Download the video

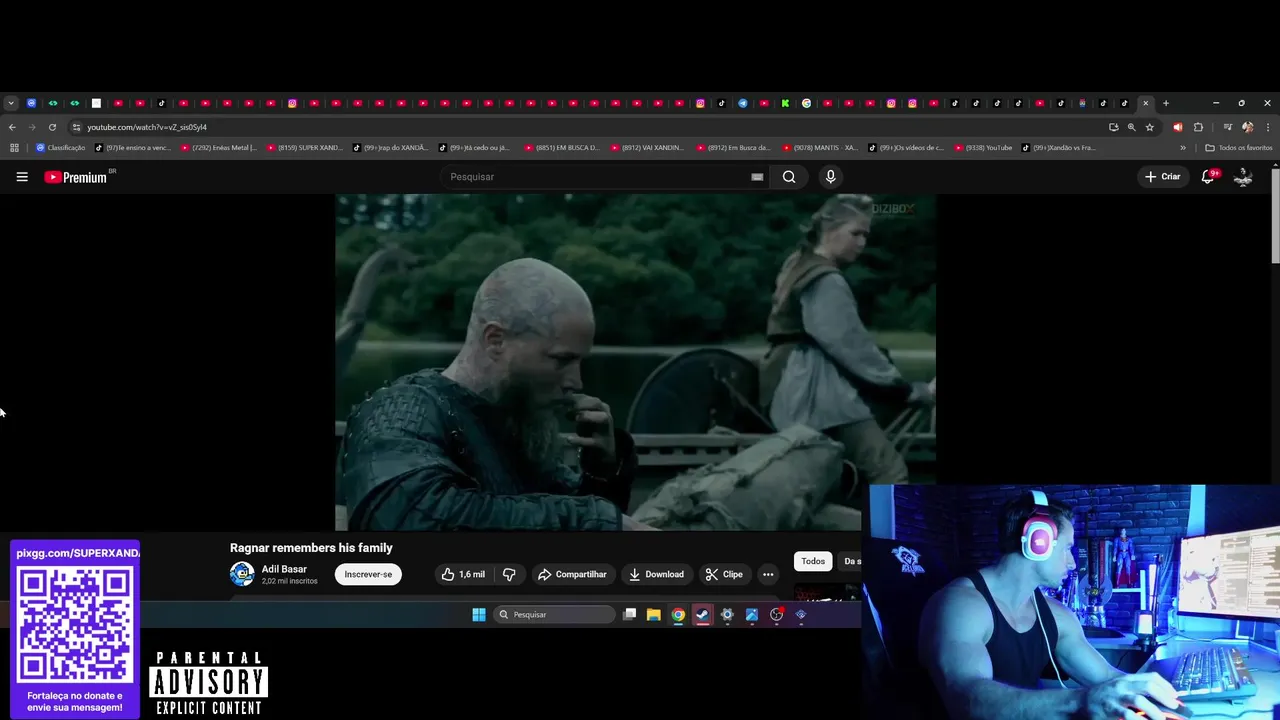tap(656, 574)
